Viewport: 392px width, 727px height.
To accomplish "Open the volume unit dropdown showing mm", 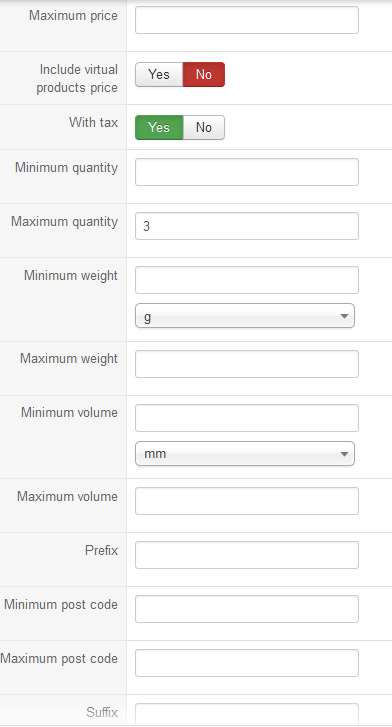I will click(x=245, y=454).
